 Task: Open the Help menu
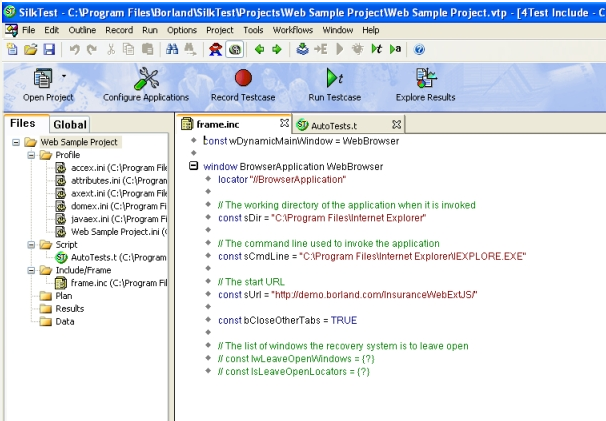370,30
